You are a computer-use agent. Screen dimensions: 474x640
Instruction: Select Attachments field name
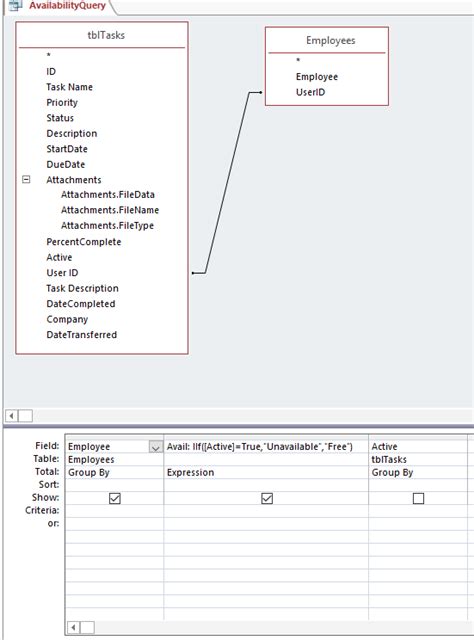(x=73, y=180)
